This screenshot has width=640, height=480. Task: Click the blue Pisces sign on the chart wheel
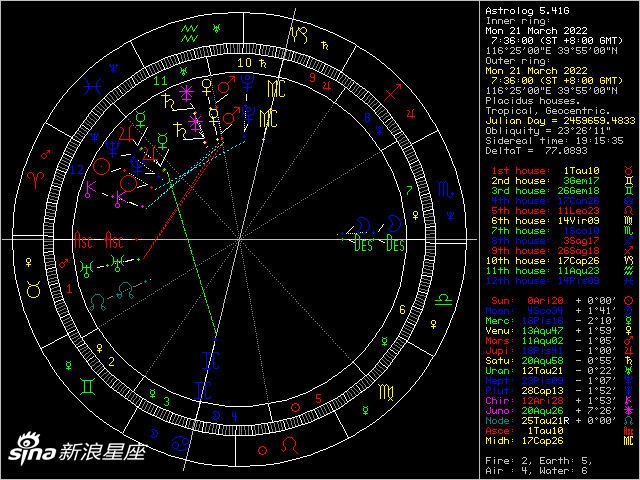93,87
